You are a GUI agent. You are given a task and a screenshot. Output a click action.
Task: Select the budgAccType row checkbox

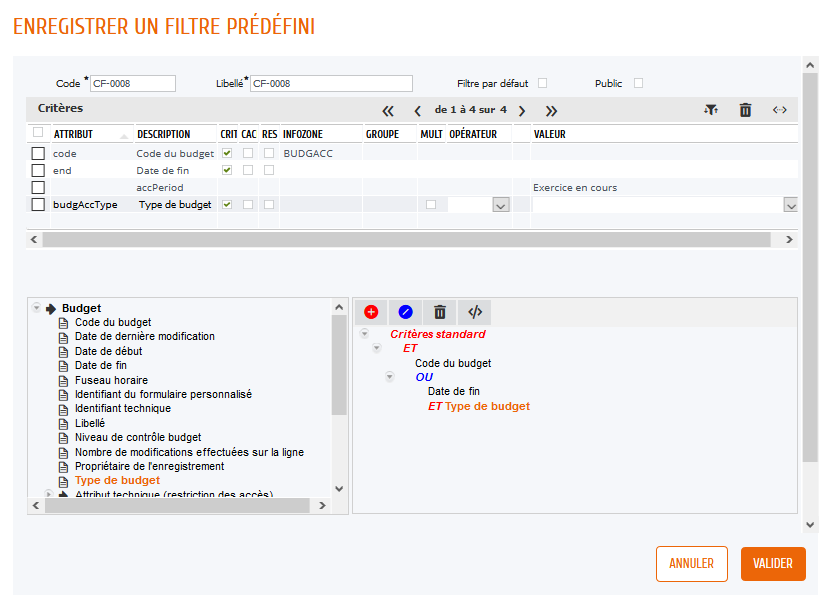point(38,205)
